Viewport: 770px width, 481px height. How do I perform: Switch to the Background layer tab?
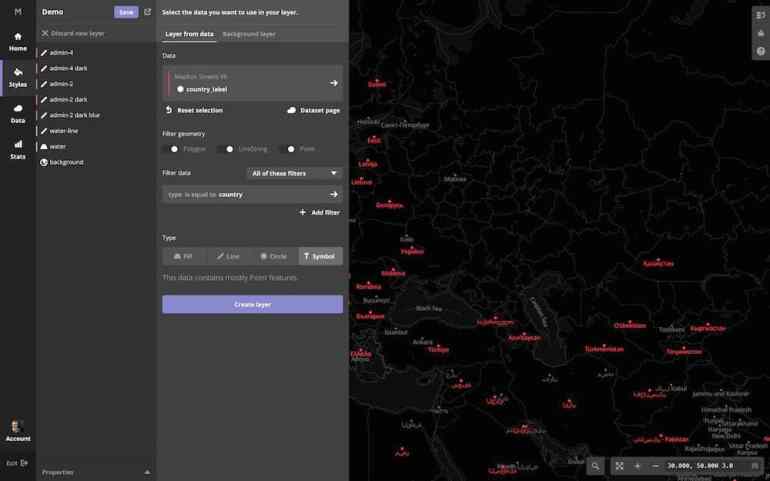tap(249, 34)
